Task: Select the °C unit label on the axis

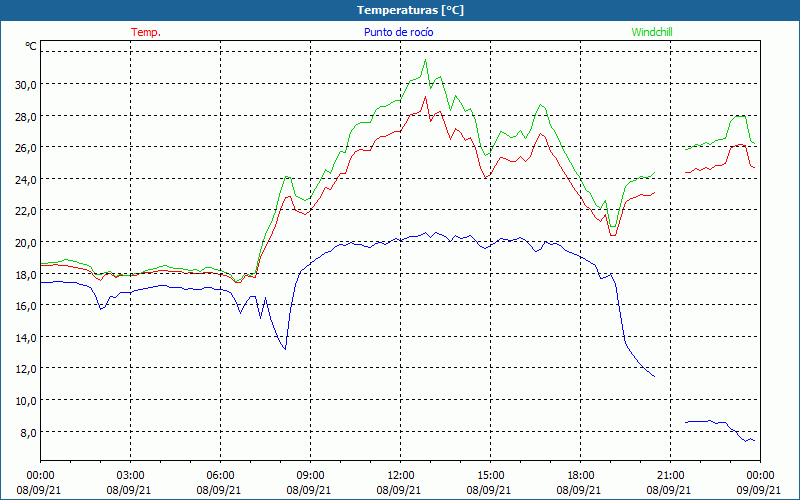Action: tap(31, 46)
